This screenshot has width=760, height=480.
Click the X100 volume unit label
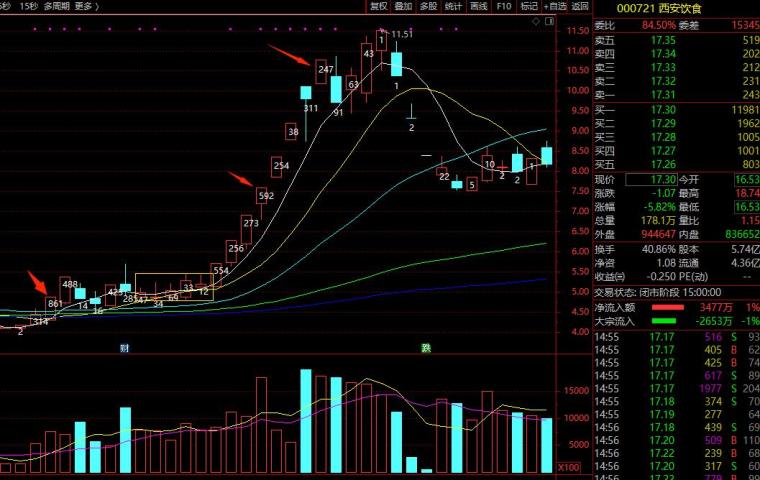[568, 467]
